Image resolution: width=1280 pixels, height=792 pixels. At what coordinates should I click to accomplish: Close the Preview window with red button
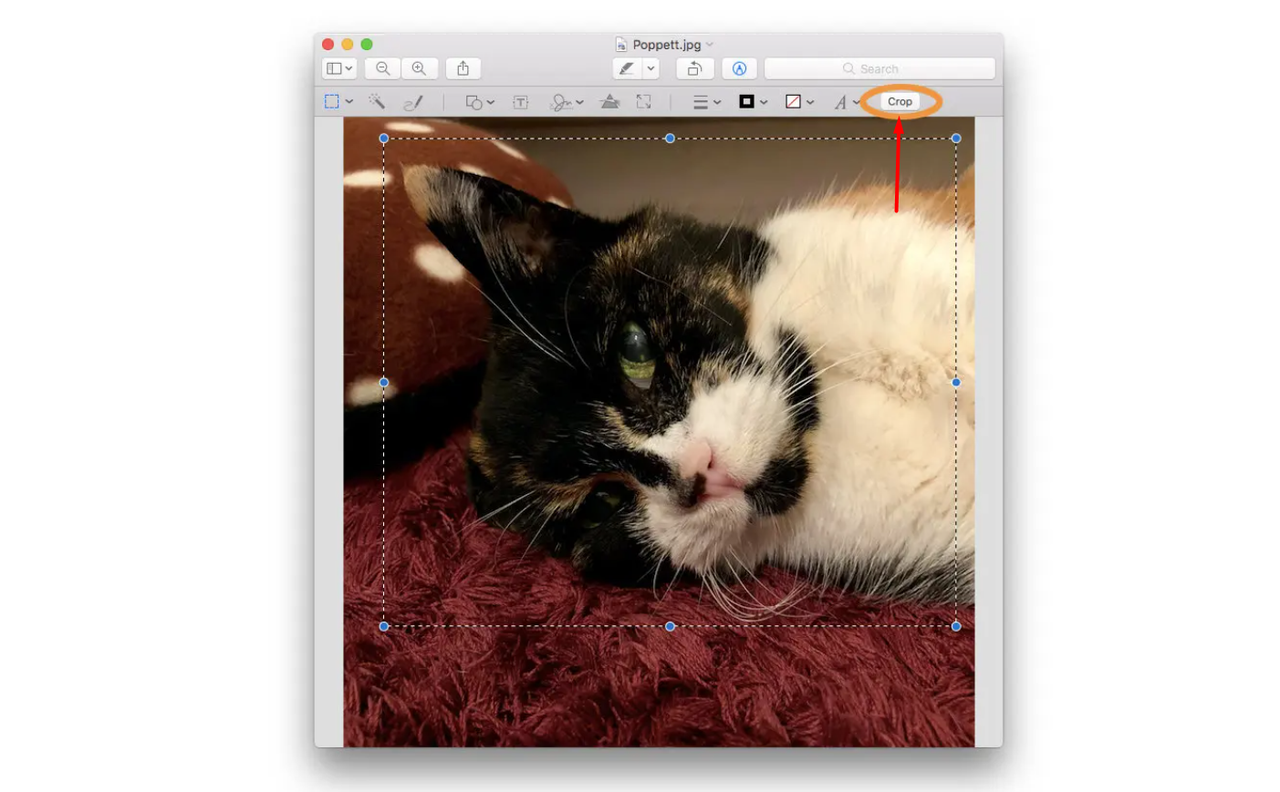328,45
